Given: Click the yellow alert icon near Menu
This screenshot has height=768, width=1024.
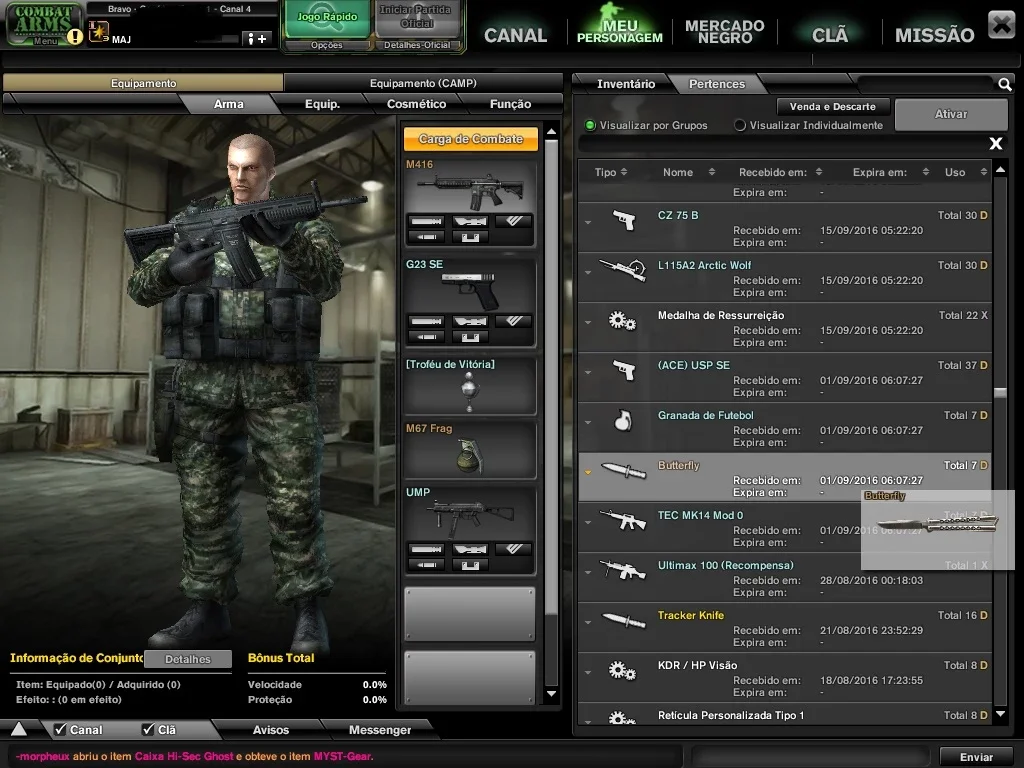Looking at the screenshot, I should click(x=75, y=37).
